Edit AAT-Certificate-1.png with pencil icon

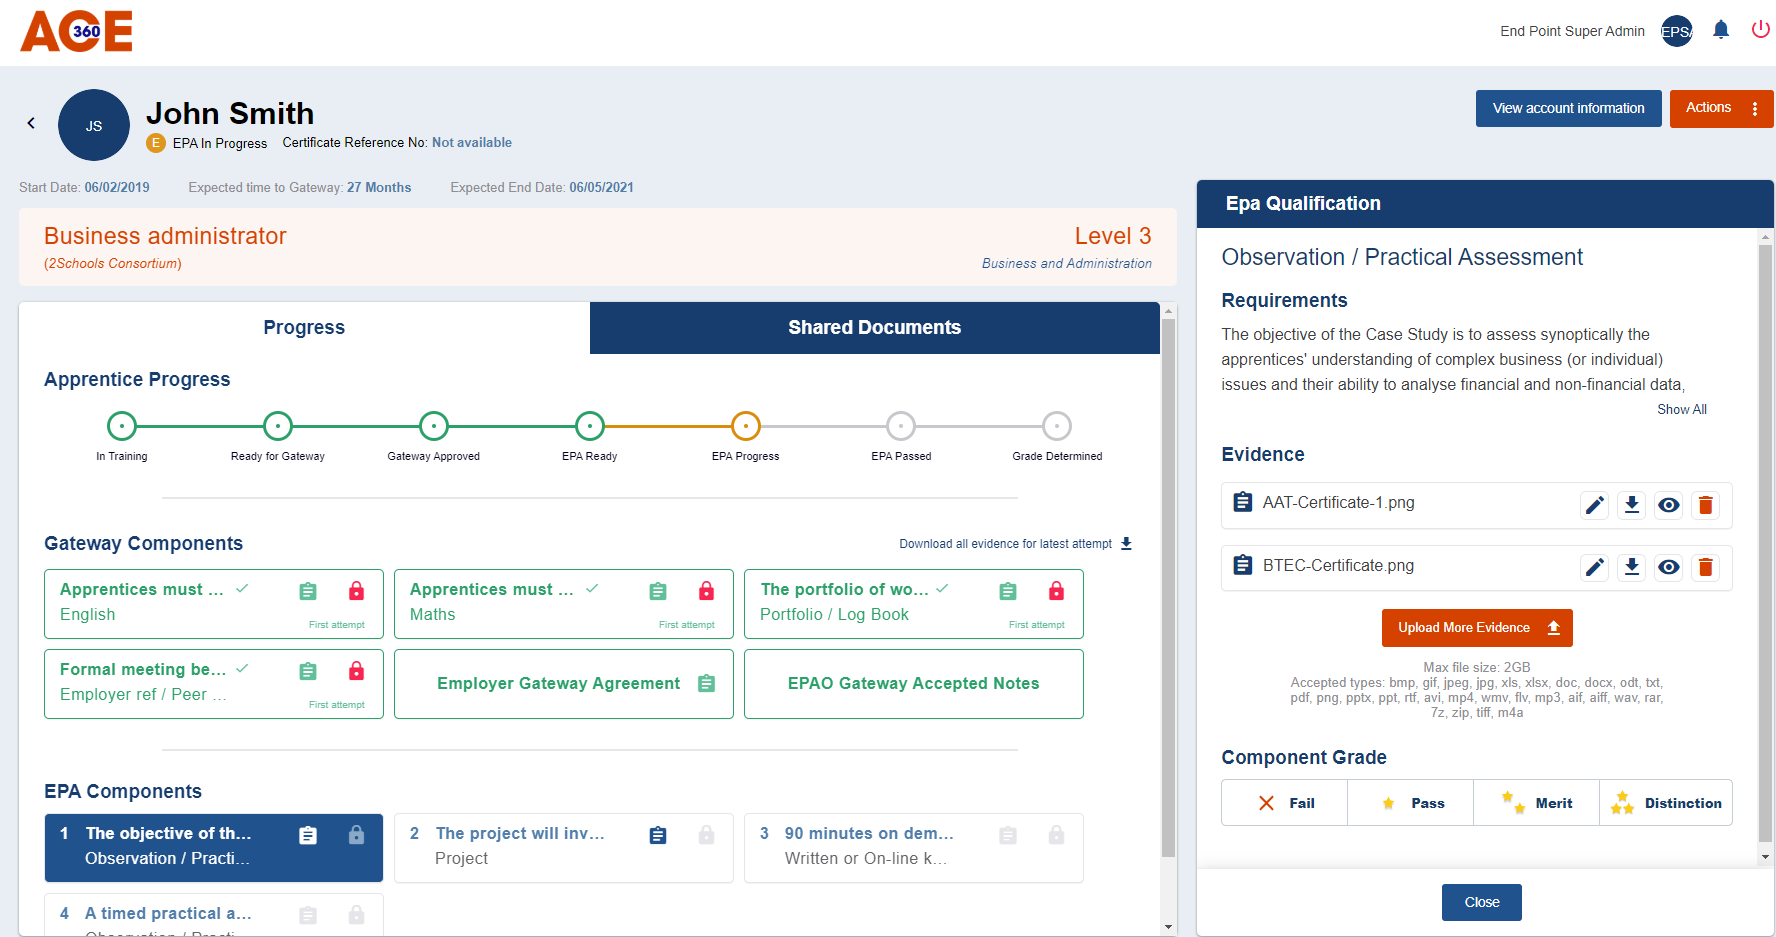point(1594,505)
